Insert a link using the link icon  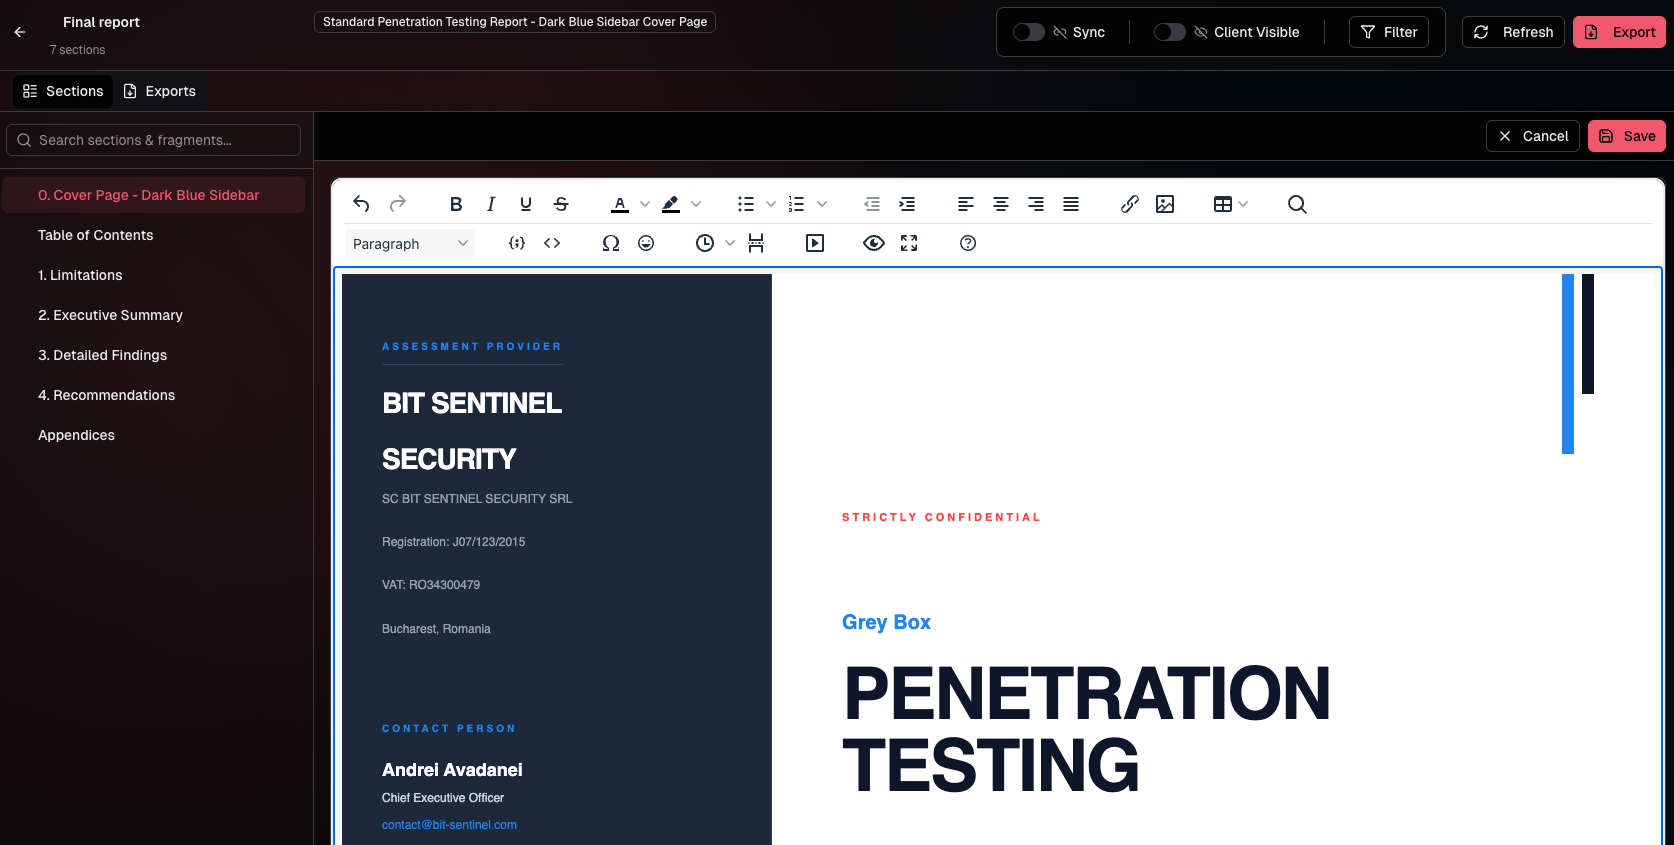coord(1130,204)
